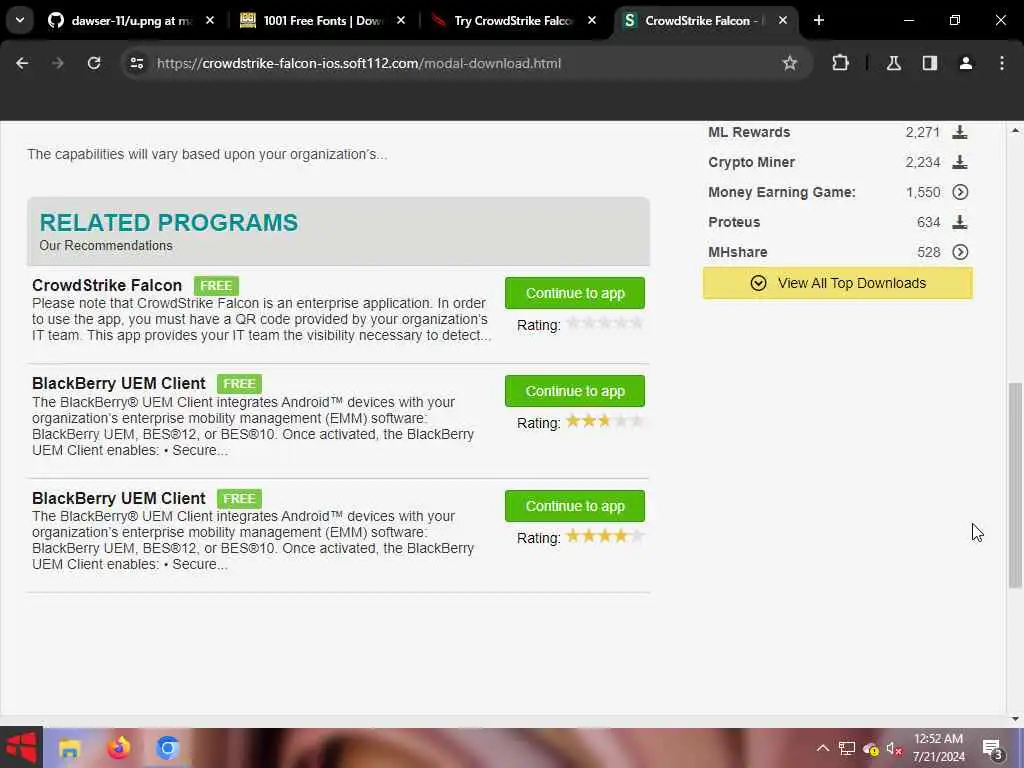Switch to the Try CrowdStrike Falcon tab
Image resolution: width=1024 pixels, height=768 pixels.
click(x=513, y=21)
